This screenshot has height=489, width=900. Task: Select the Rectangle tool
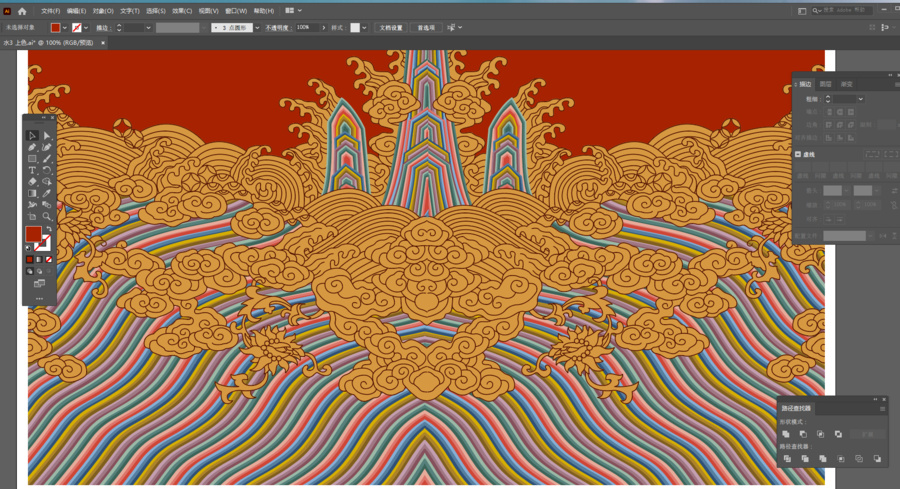[x=32, y=158]
